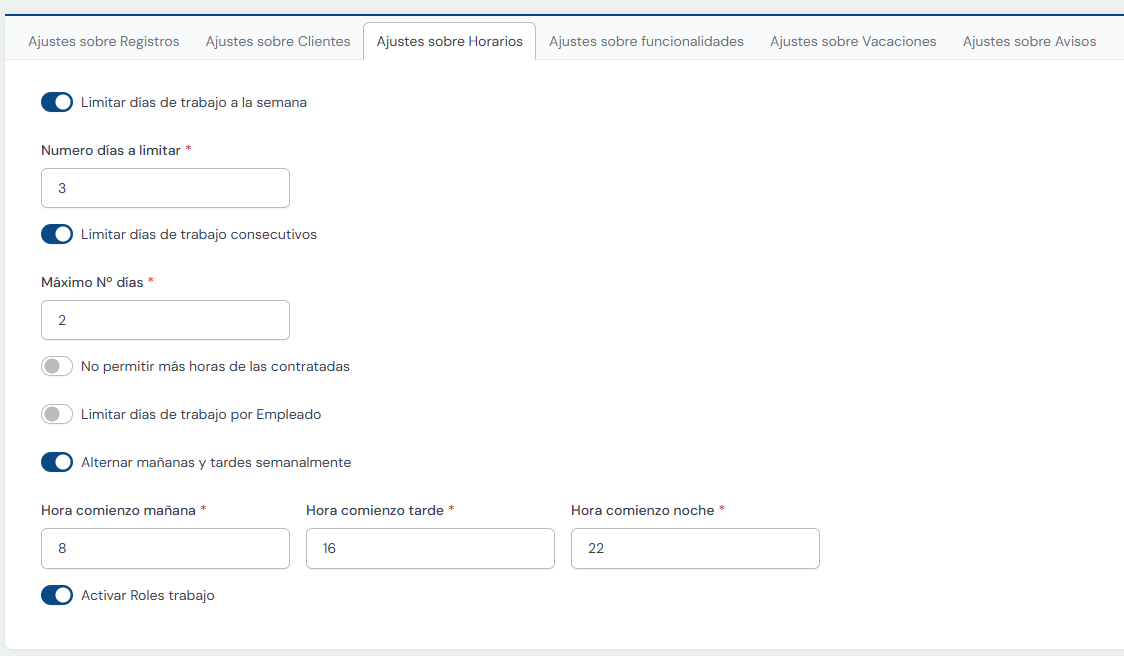
Task: Turn off Limitar días de trabajo consecutivos switch
Action: (x=57, y=234)
